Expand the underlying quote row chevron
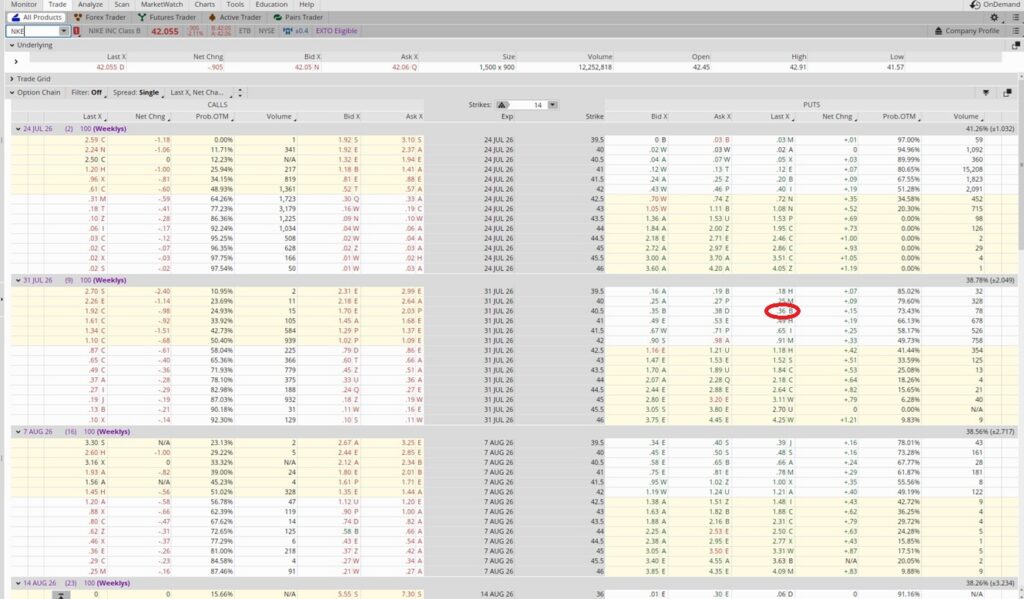Screen dimensions: 1024x599 [16, 61]
